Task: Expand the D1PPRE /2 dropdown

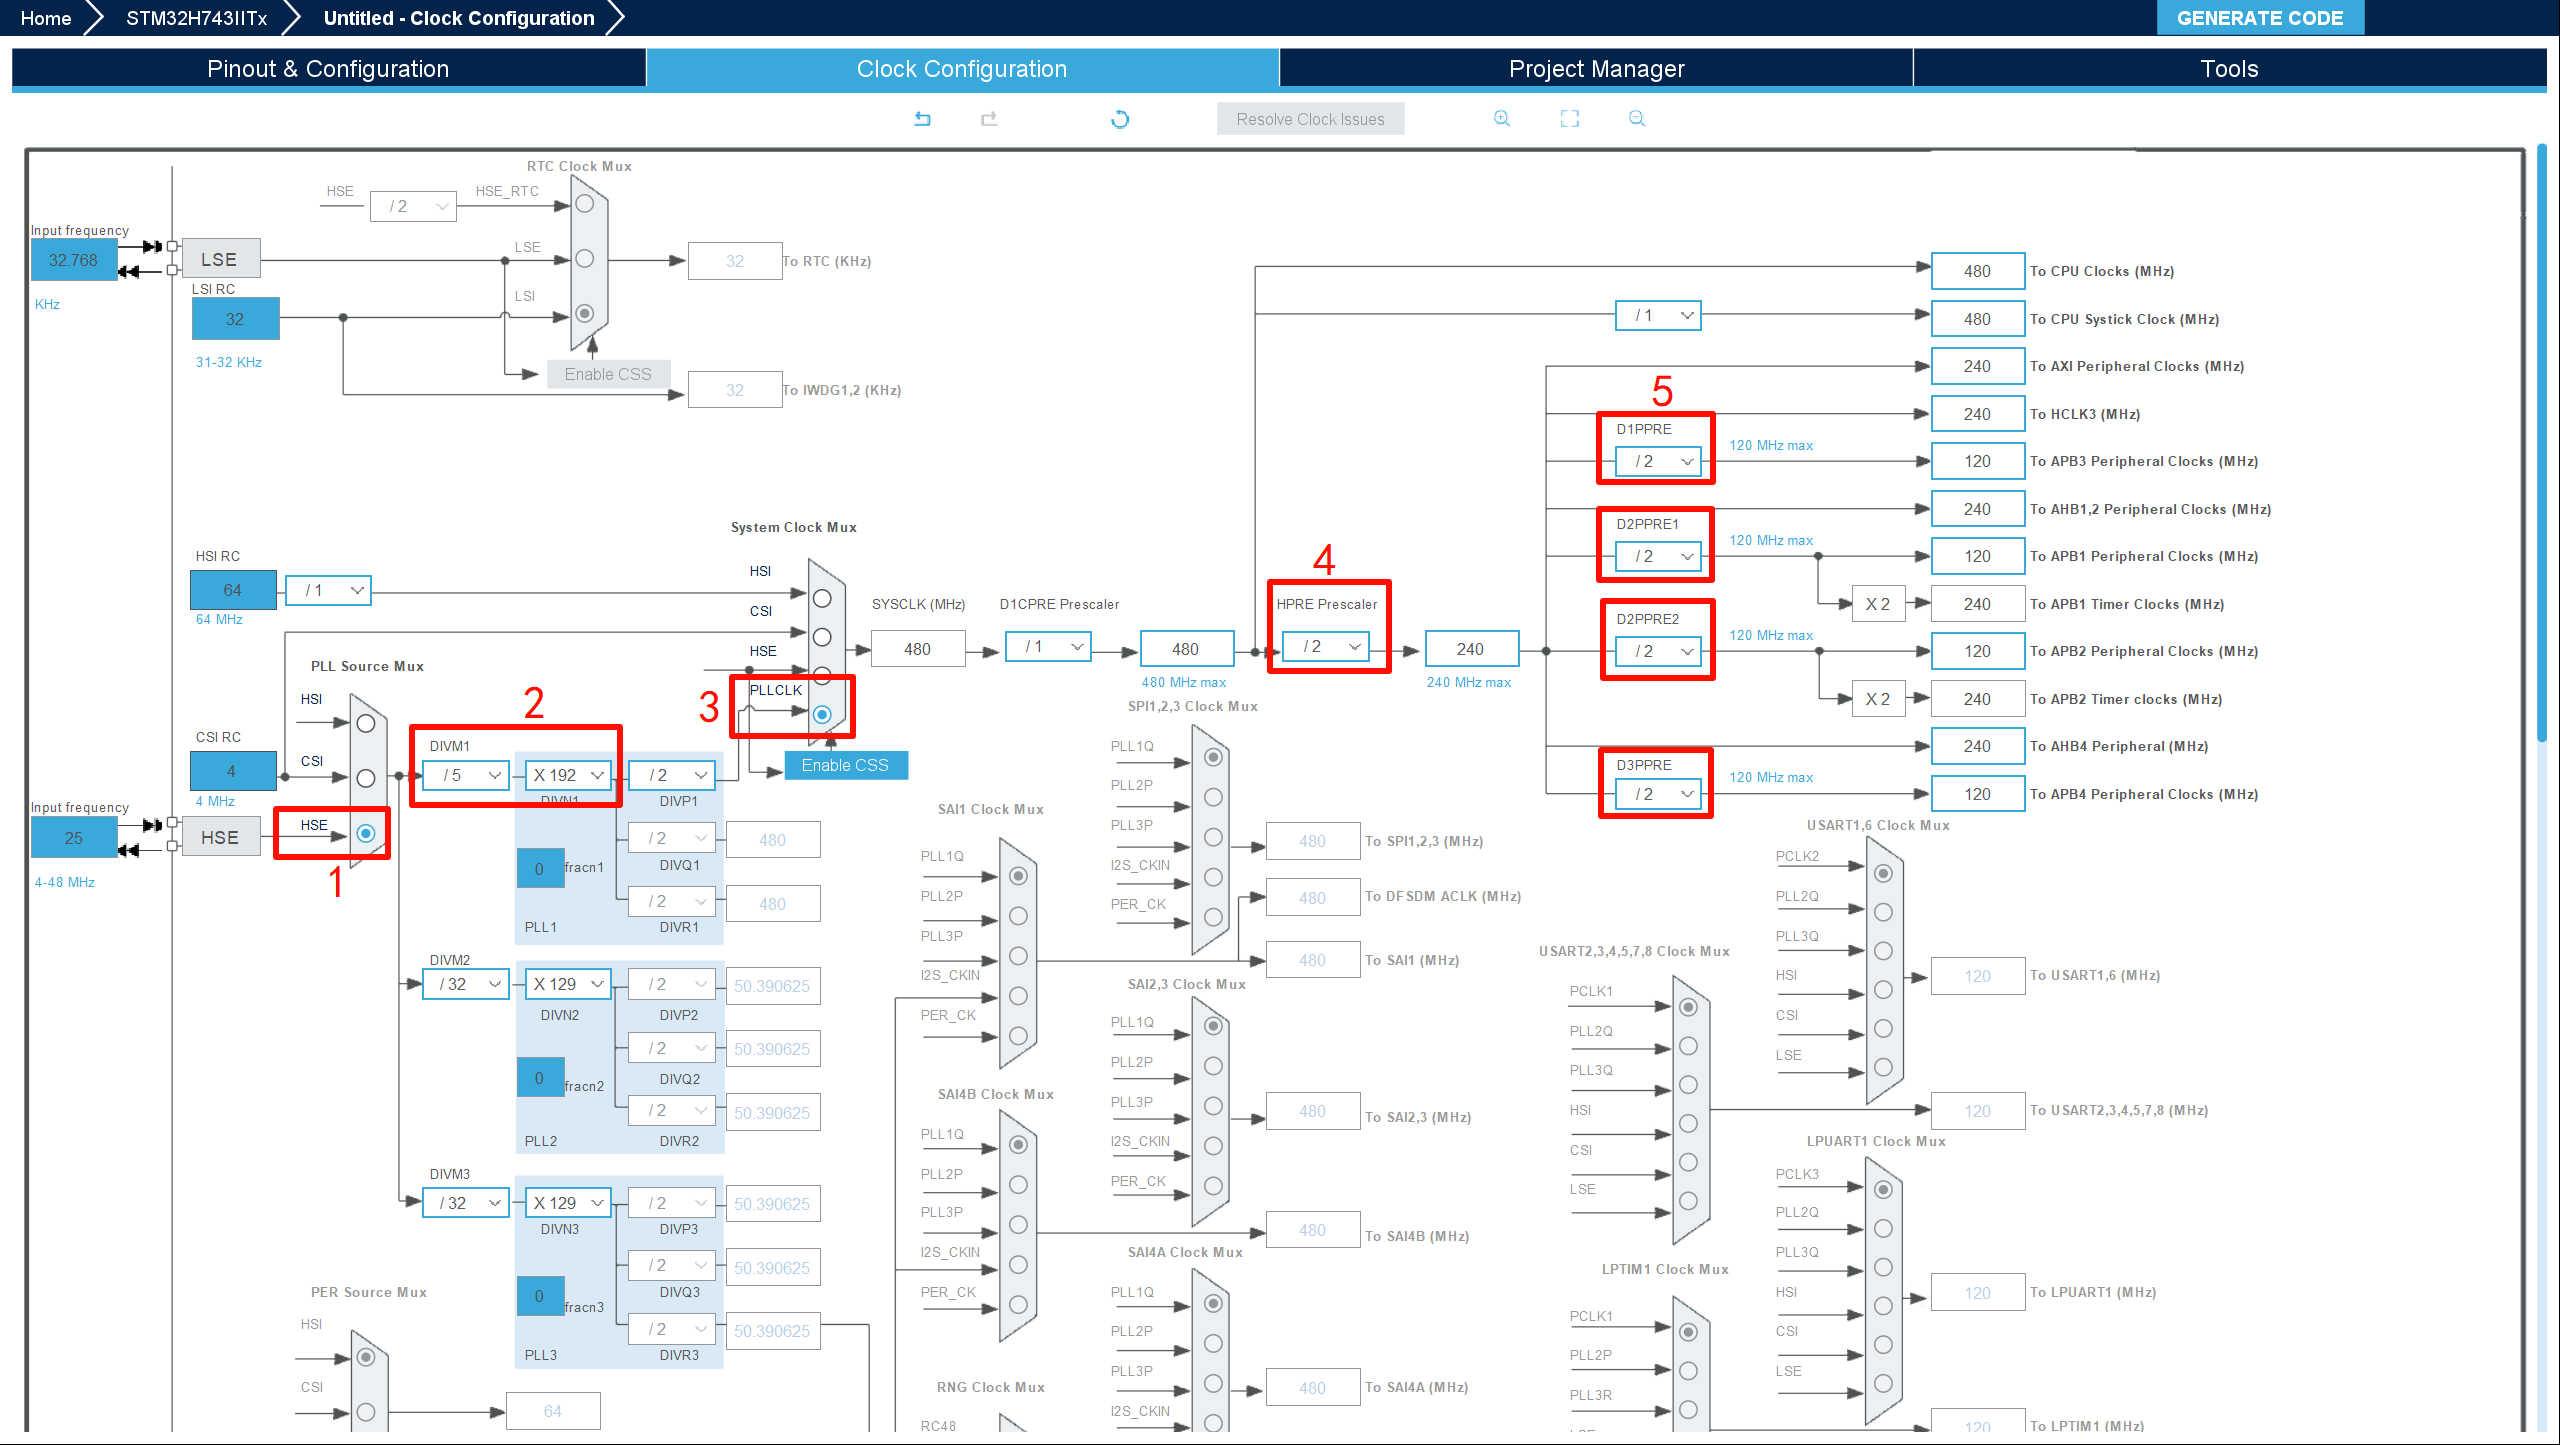Action: click(x=1658, y=461)
